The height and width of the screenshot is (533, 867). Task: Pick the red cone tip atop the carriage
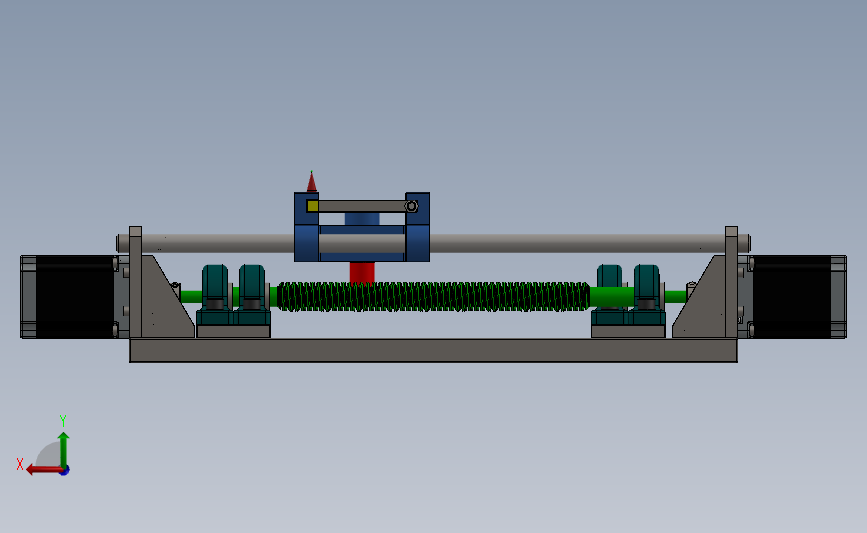tap(312, 182)
